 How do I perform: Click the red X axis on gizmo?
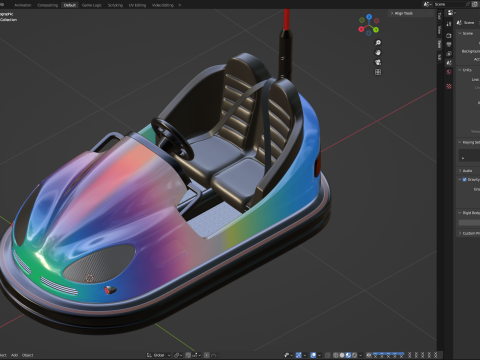pos(361,29)
